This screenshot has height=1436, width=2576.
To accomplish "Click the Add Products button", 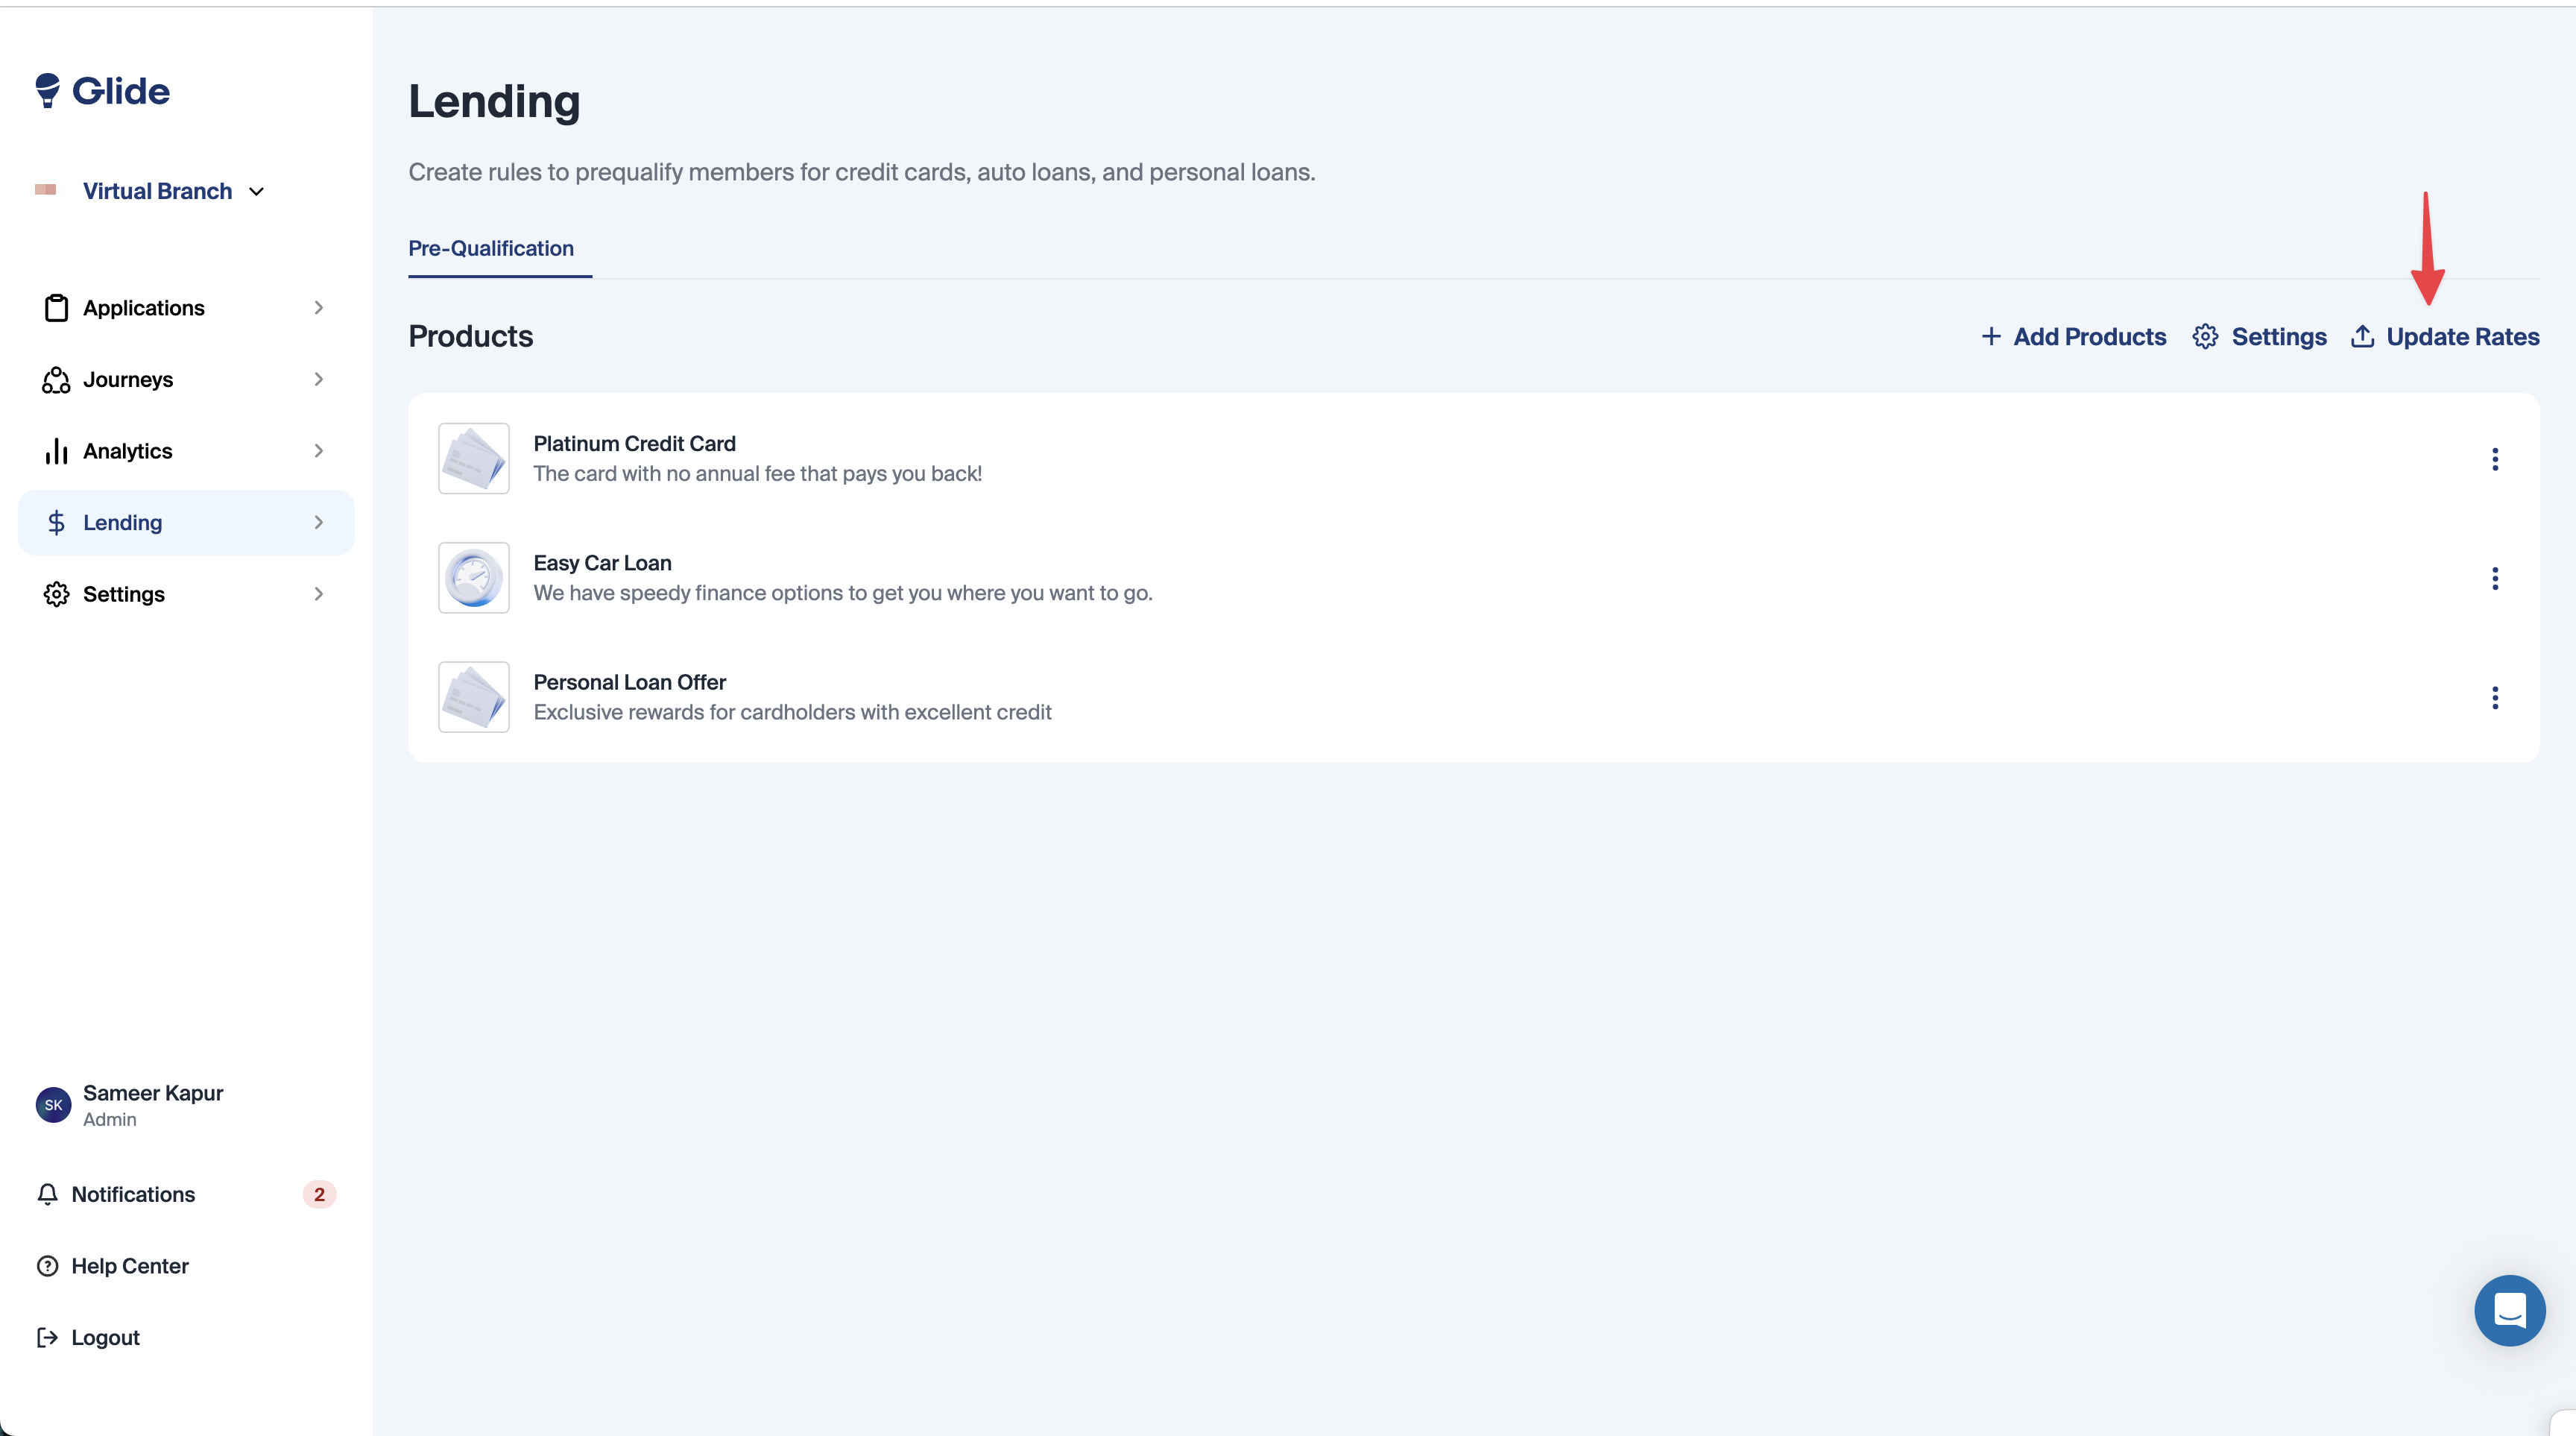I will (x=2074, y=336).
